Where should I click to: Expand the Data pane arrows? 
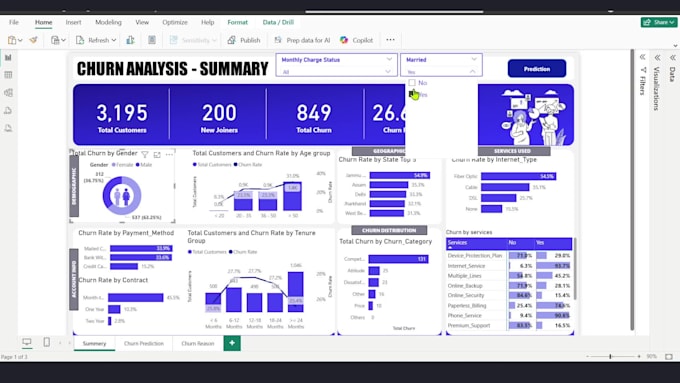click(673, 57)
